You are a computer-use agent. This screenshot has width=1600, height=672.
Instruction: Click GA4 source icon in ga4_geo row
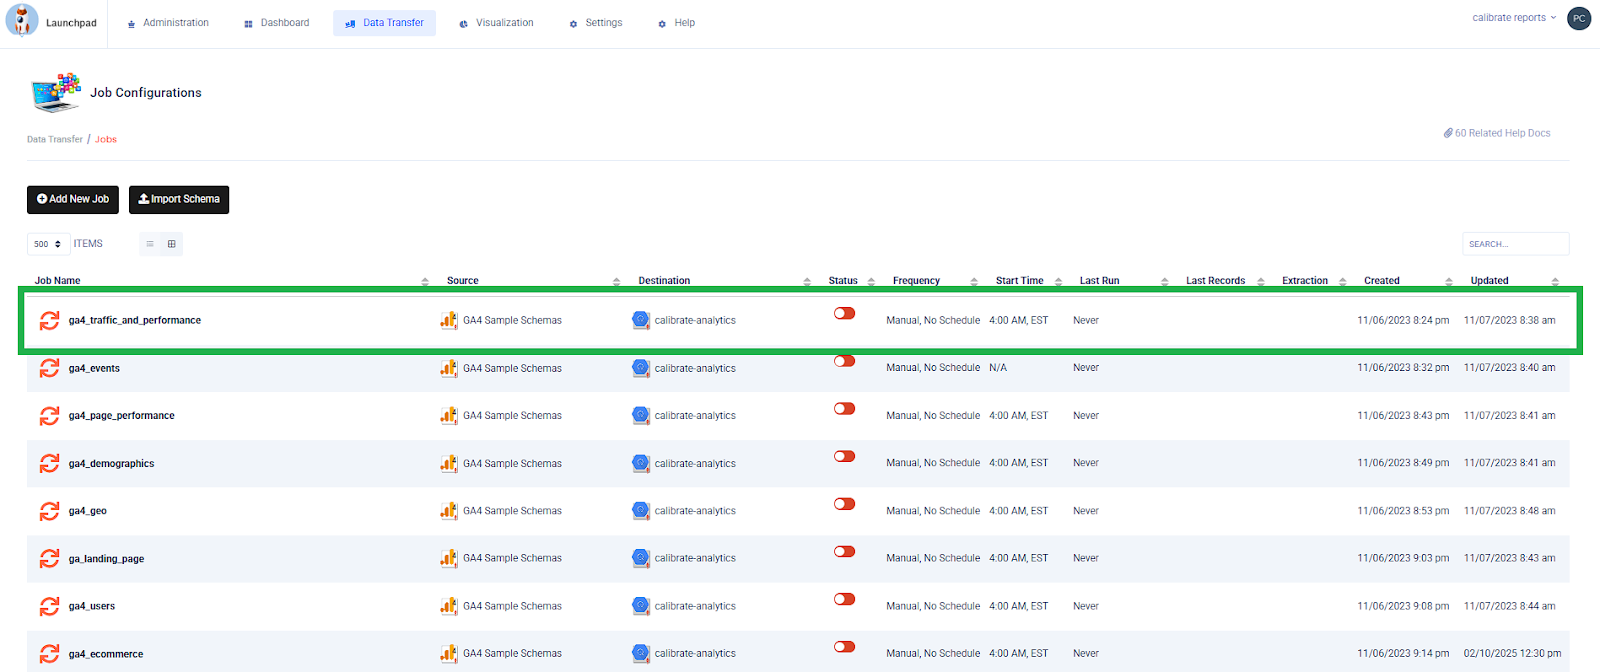449,511
